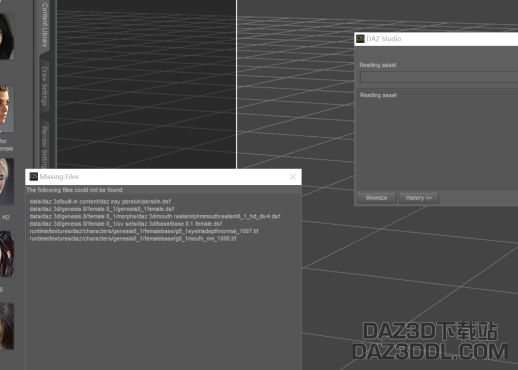Expand History in the DAZ Studio dialog
The width and height of the screenshot is (518, 370).
[419, 198]
